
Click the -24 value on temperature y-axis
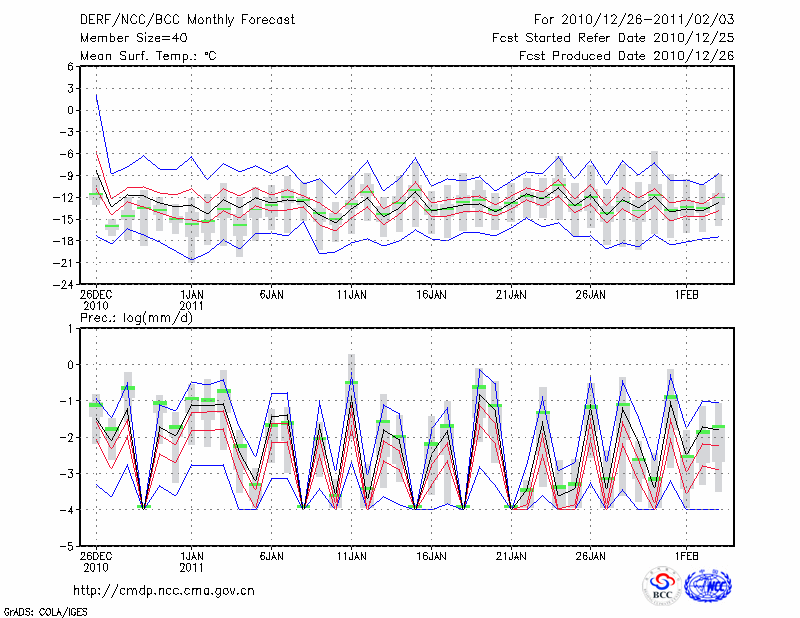pyautogui.click(x=65, y=284)
